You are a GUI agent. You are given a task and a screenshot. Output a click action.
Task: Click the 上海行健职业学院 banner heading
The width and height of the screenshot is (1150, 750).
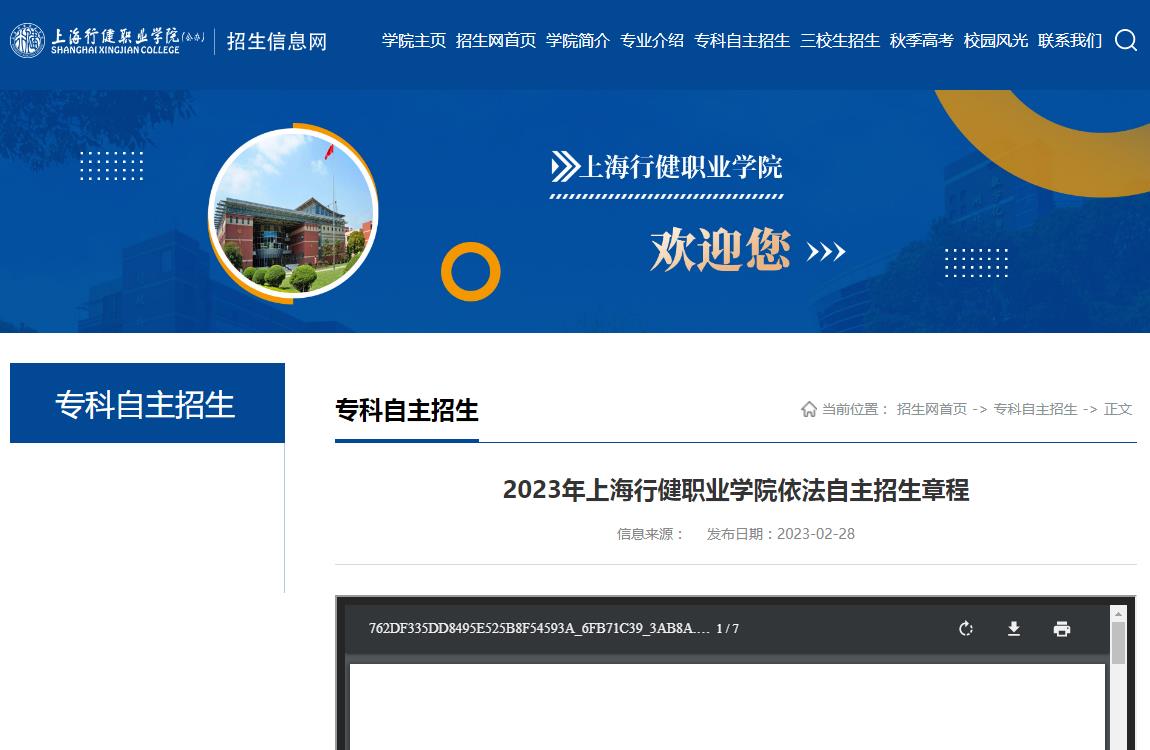pyautogui.click(x=681, y=167)
